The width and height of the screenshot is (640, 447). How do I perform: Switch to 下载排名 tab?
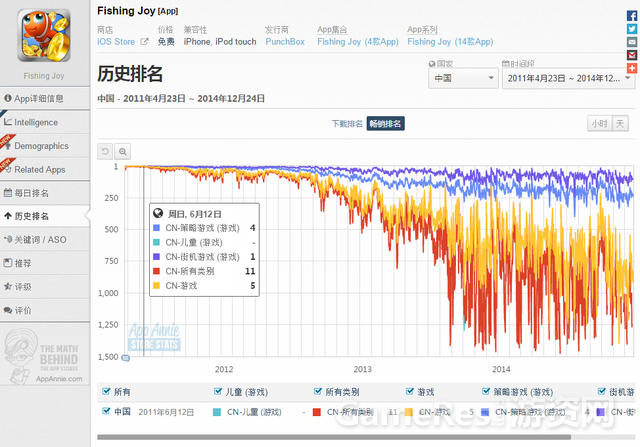click(347, 124)
